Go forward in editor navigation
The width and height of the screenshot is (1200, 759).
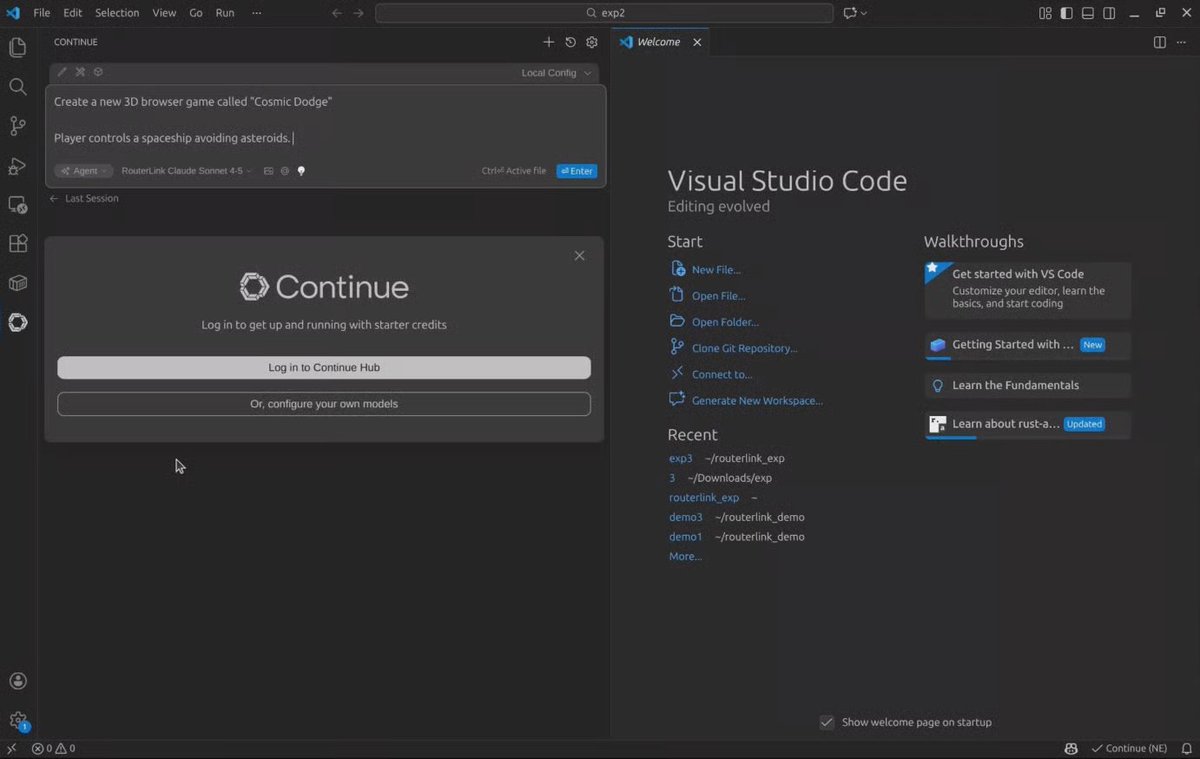(358, 13)
